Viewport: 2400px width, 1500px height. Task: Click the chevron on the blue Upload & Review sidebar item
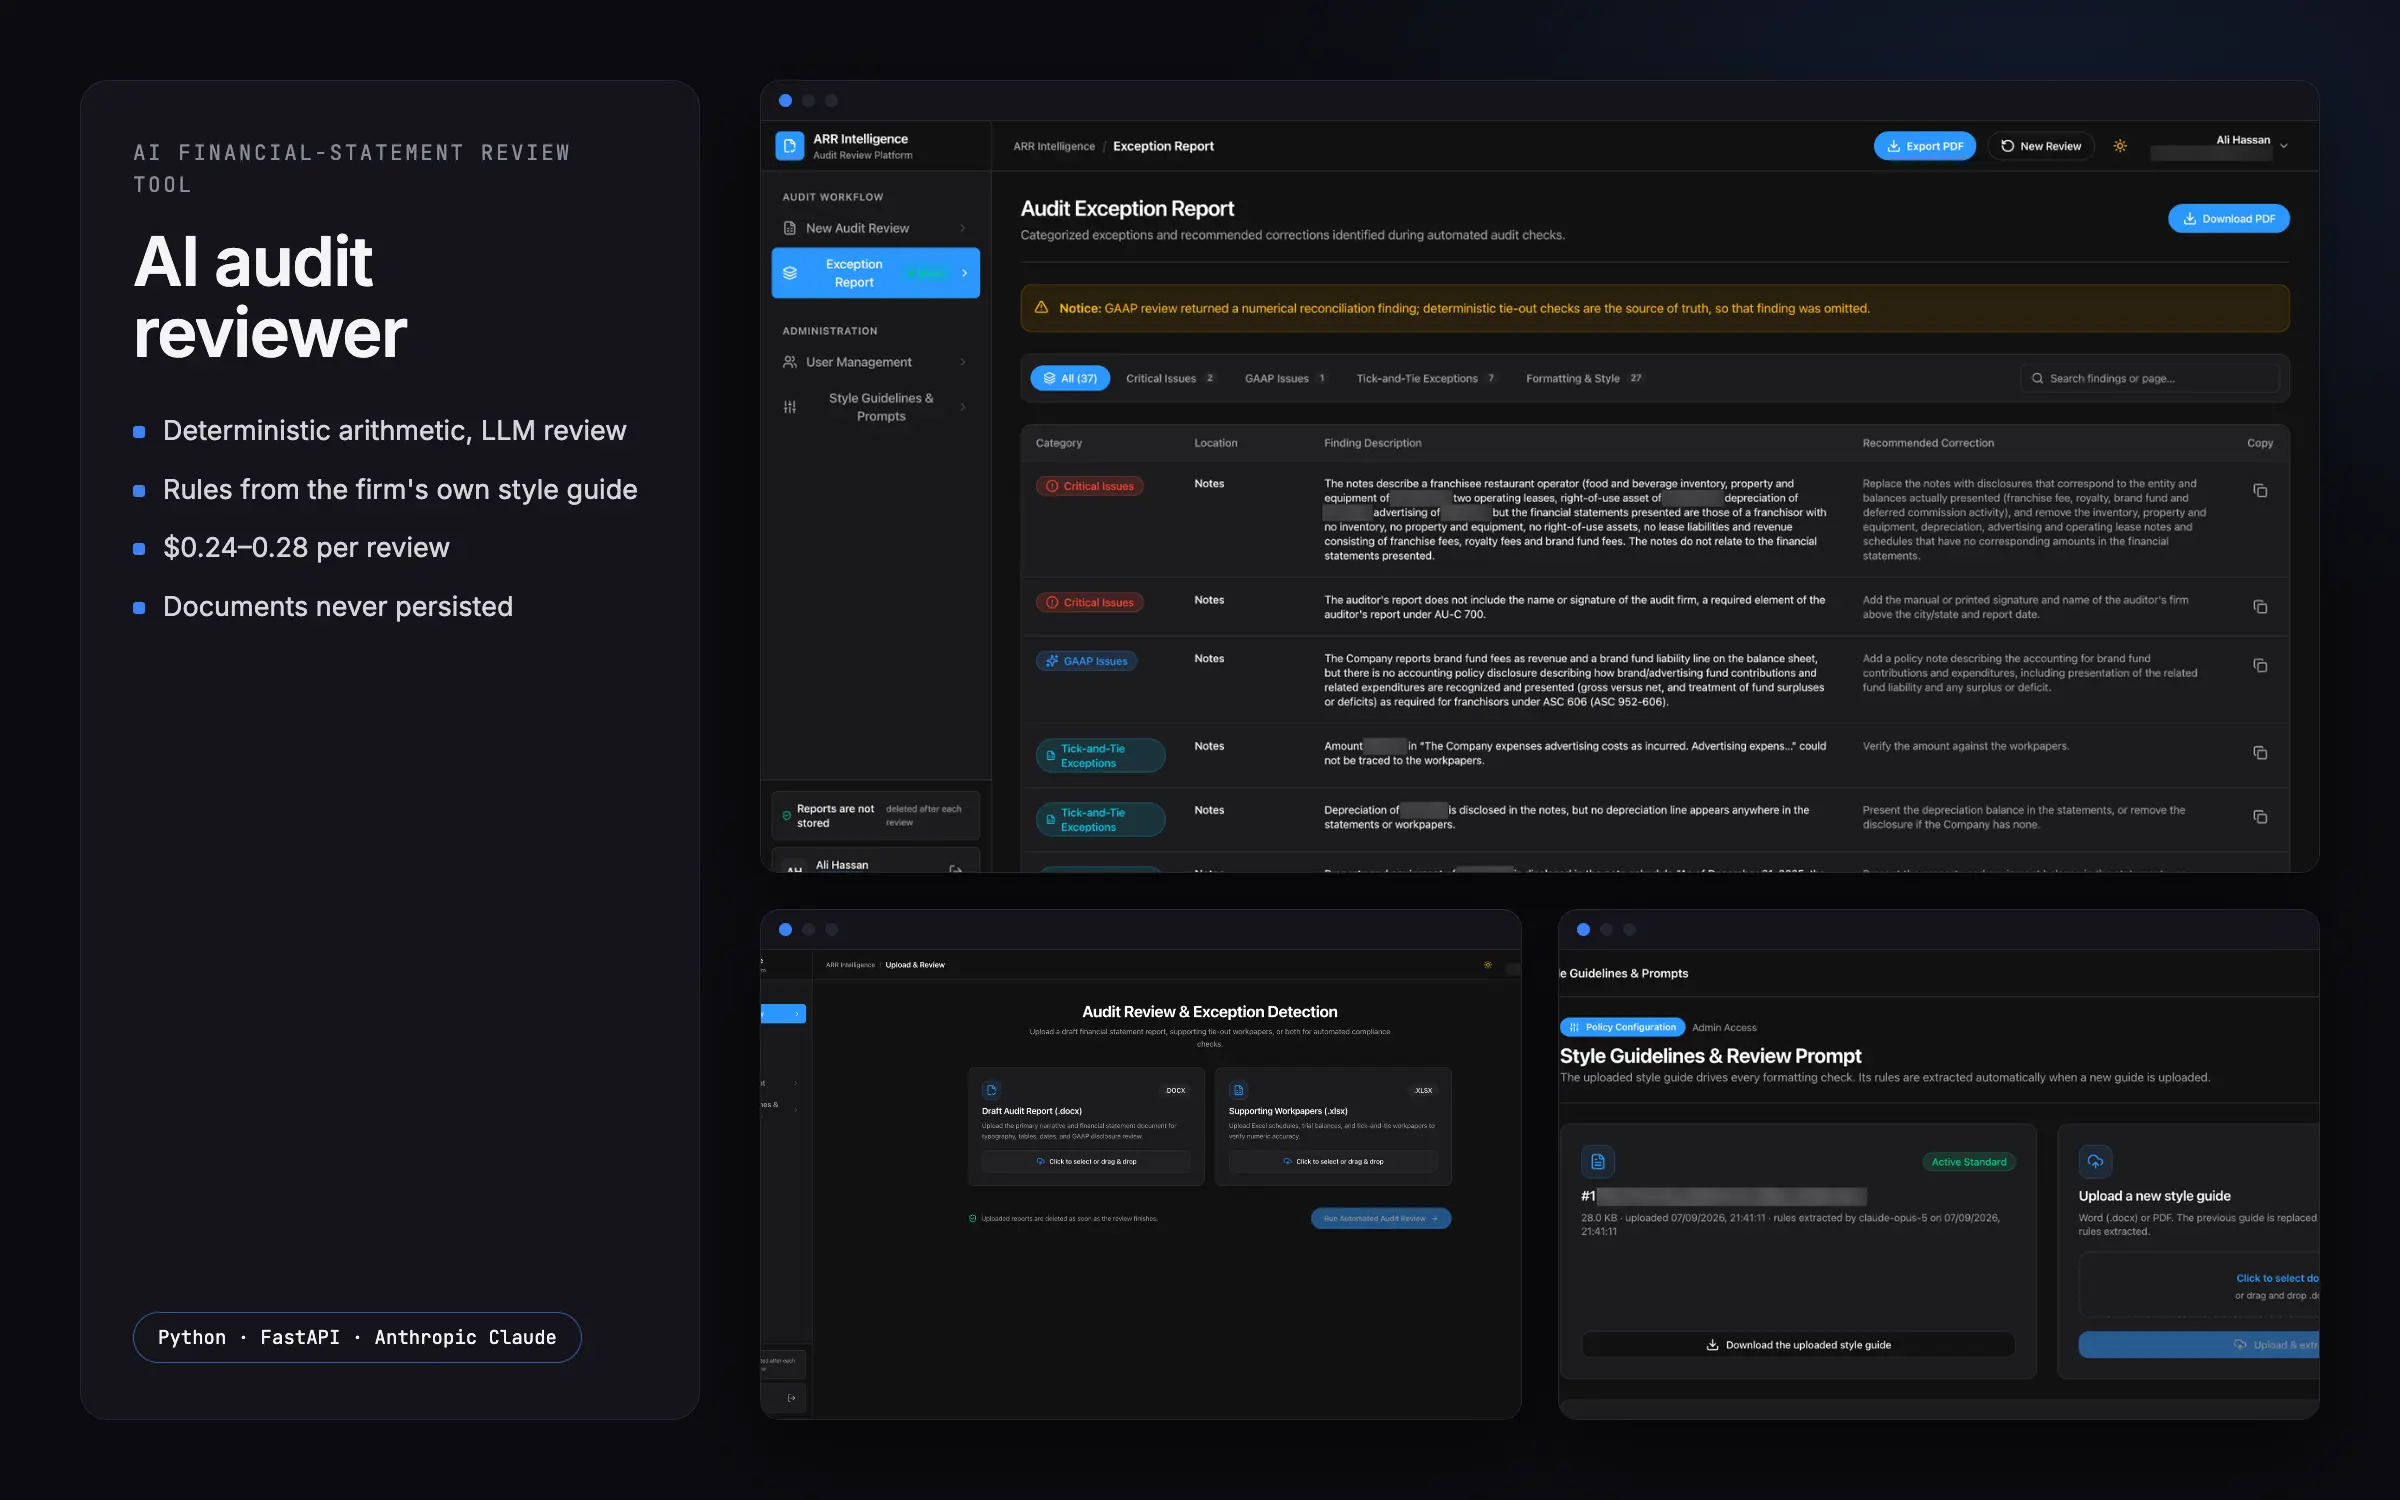coord(797,1014)
